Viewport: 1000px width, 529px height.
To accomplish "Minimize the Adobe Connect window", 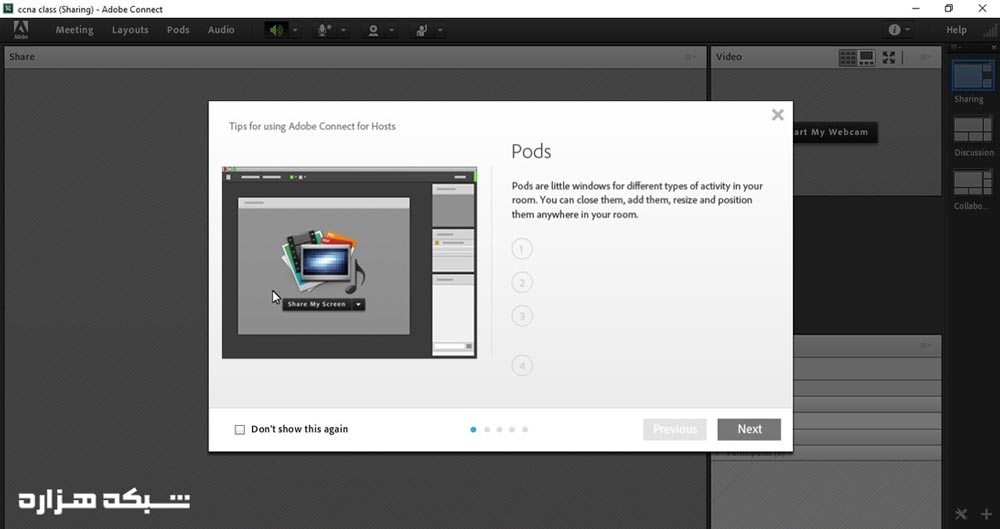I will coord(916,9).
